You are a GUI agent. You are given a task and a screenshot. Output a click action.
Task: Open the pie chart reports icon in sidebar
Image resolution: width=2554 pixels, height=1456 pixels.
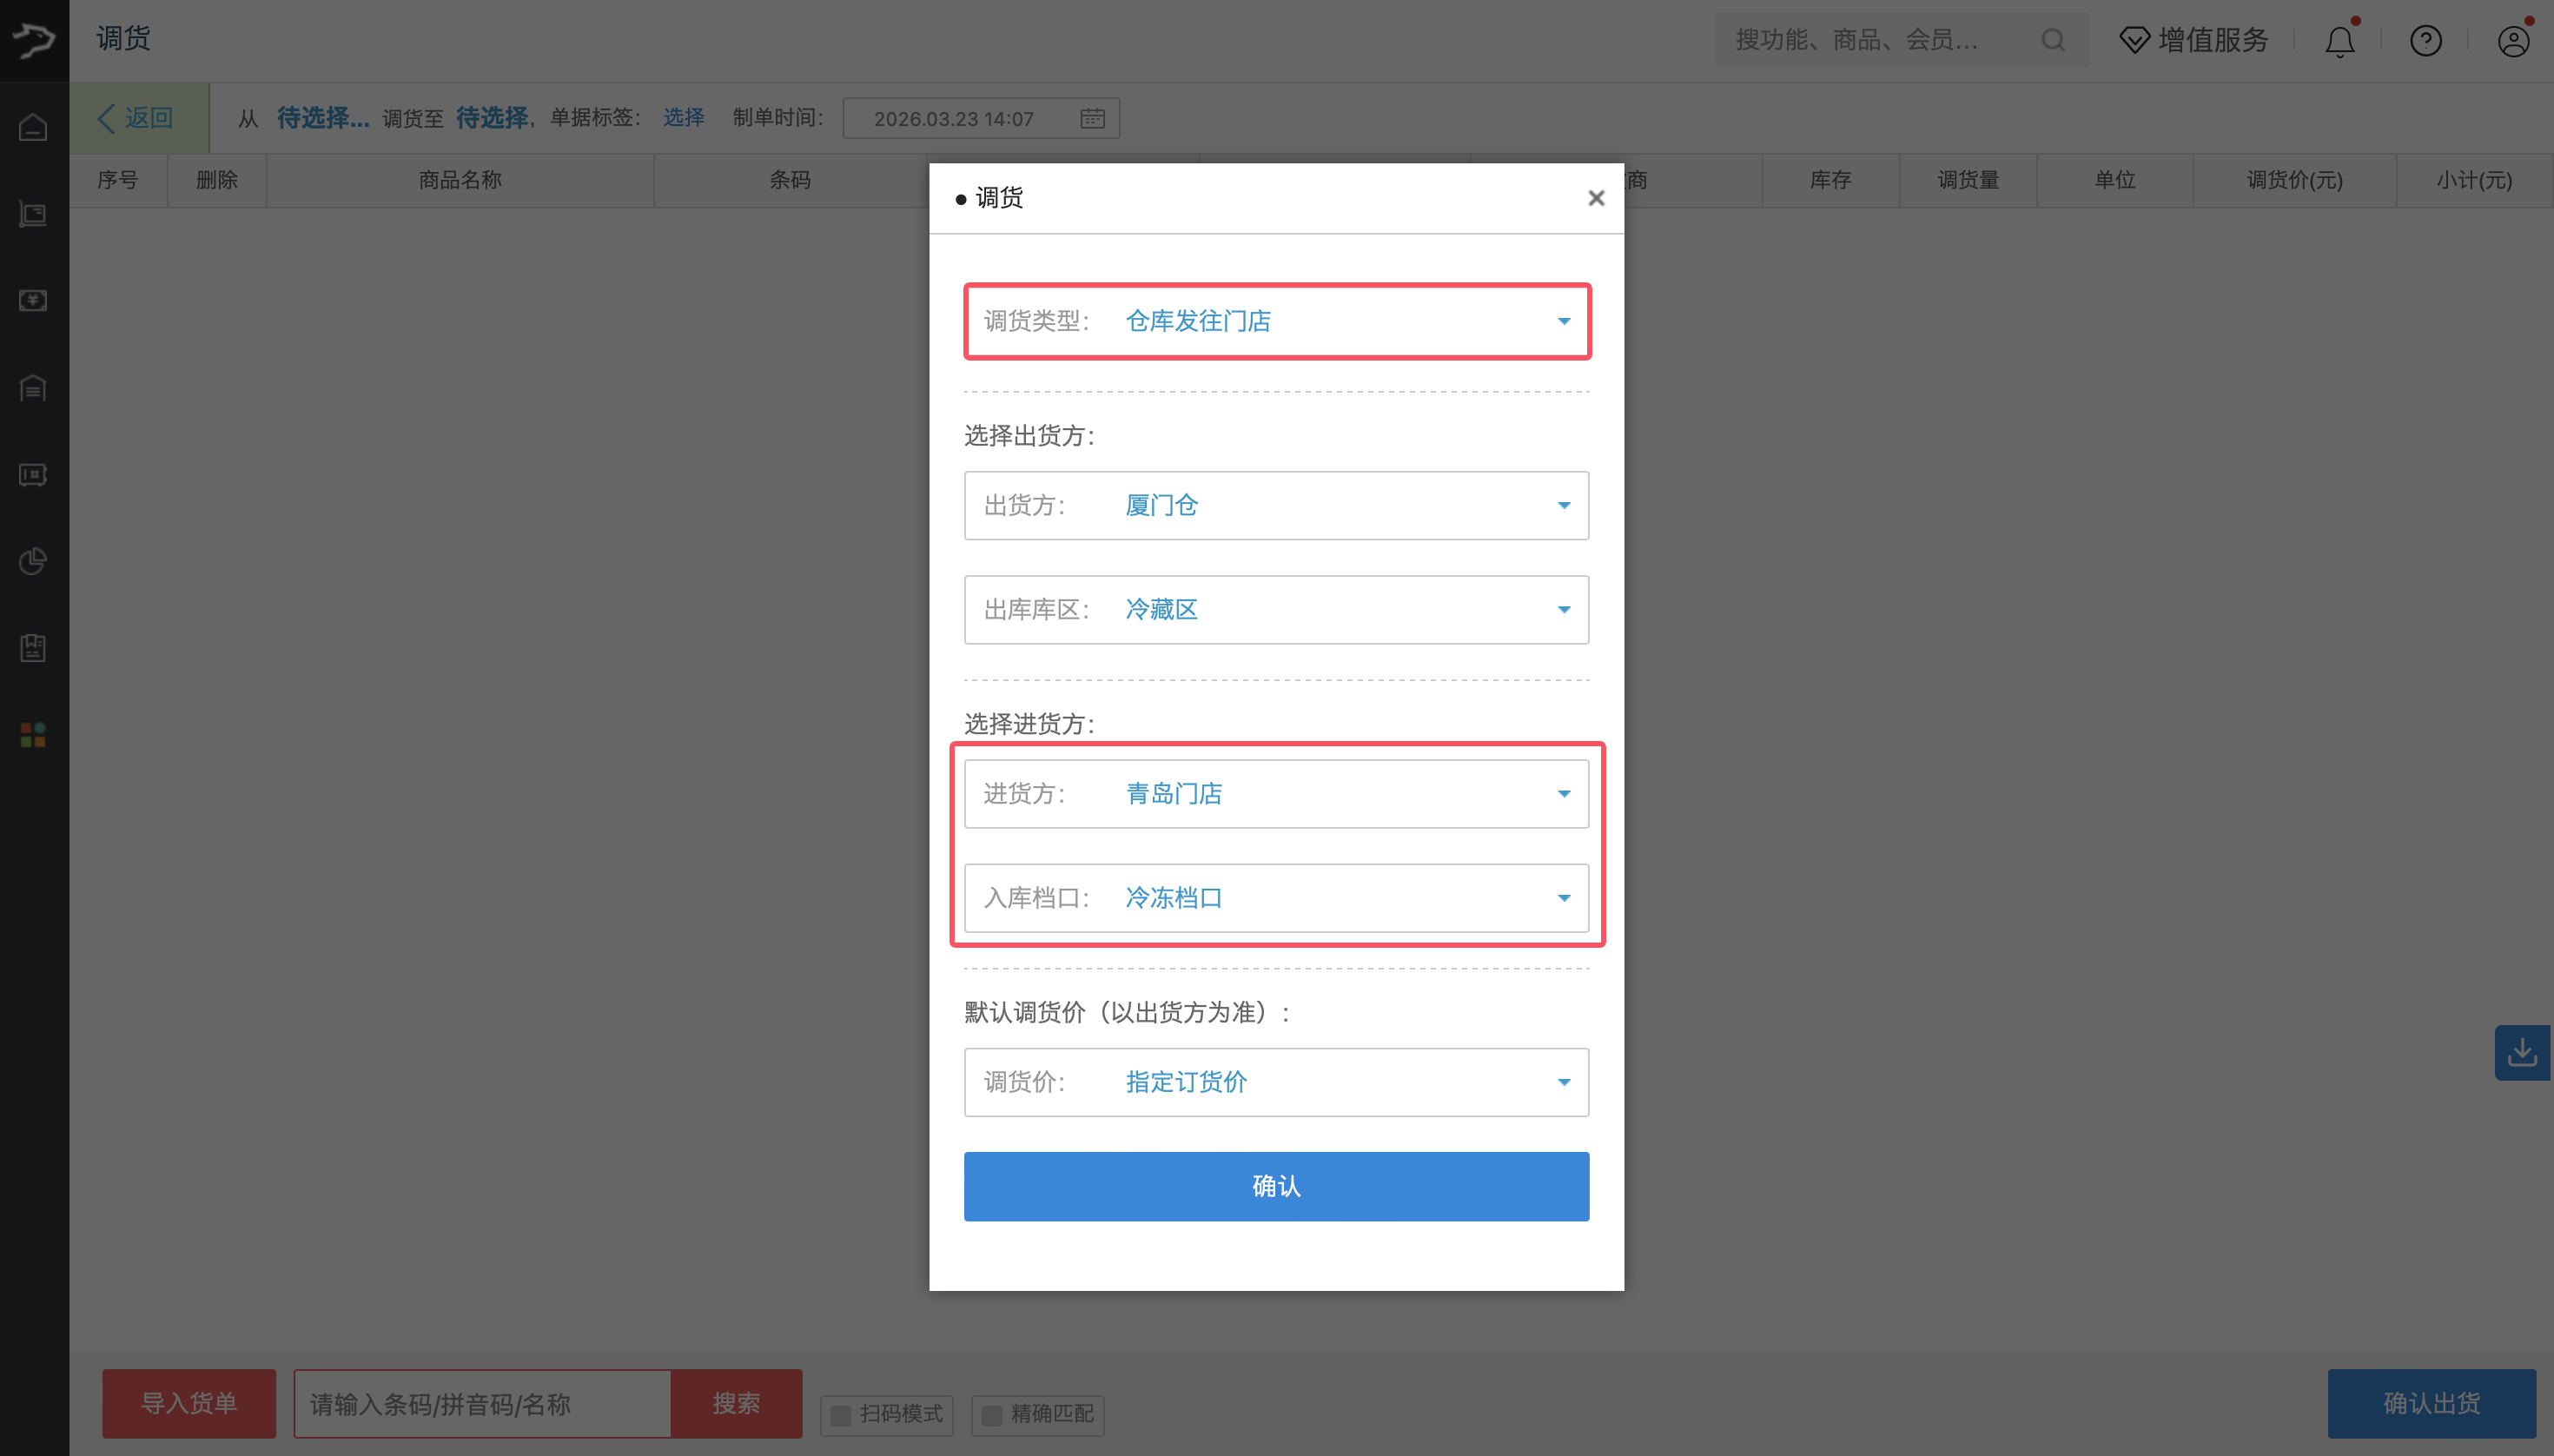pyautogui.click(x=33, y=561)
